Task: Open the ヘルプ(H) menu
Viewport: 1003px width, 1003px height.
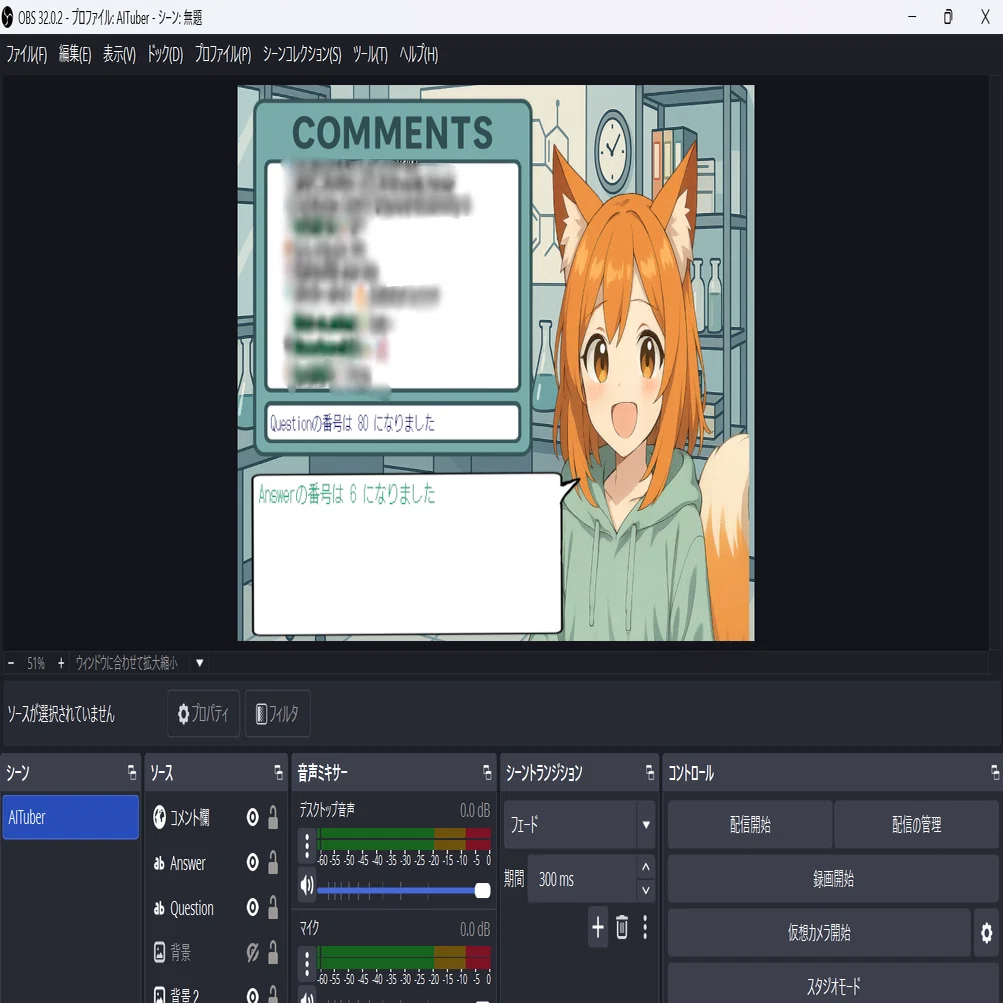Action: point(419,54)
